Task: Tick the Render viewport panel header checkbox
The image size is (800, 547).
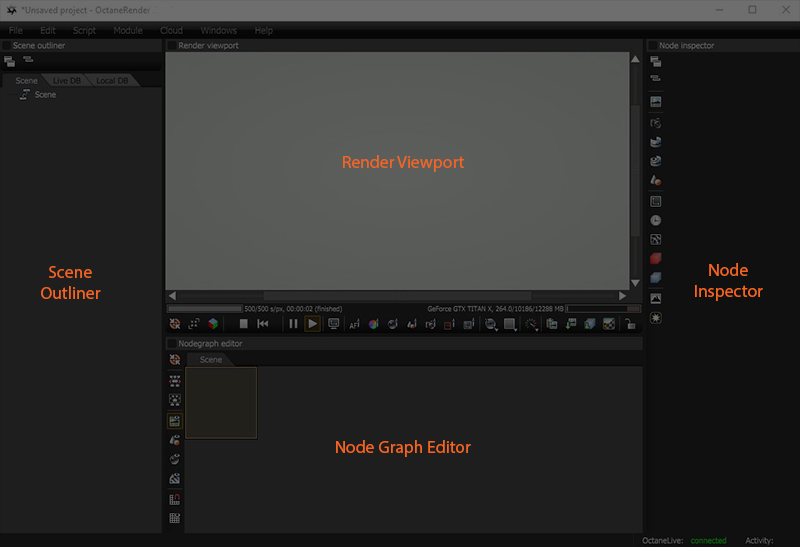Action: coord(171,45)
